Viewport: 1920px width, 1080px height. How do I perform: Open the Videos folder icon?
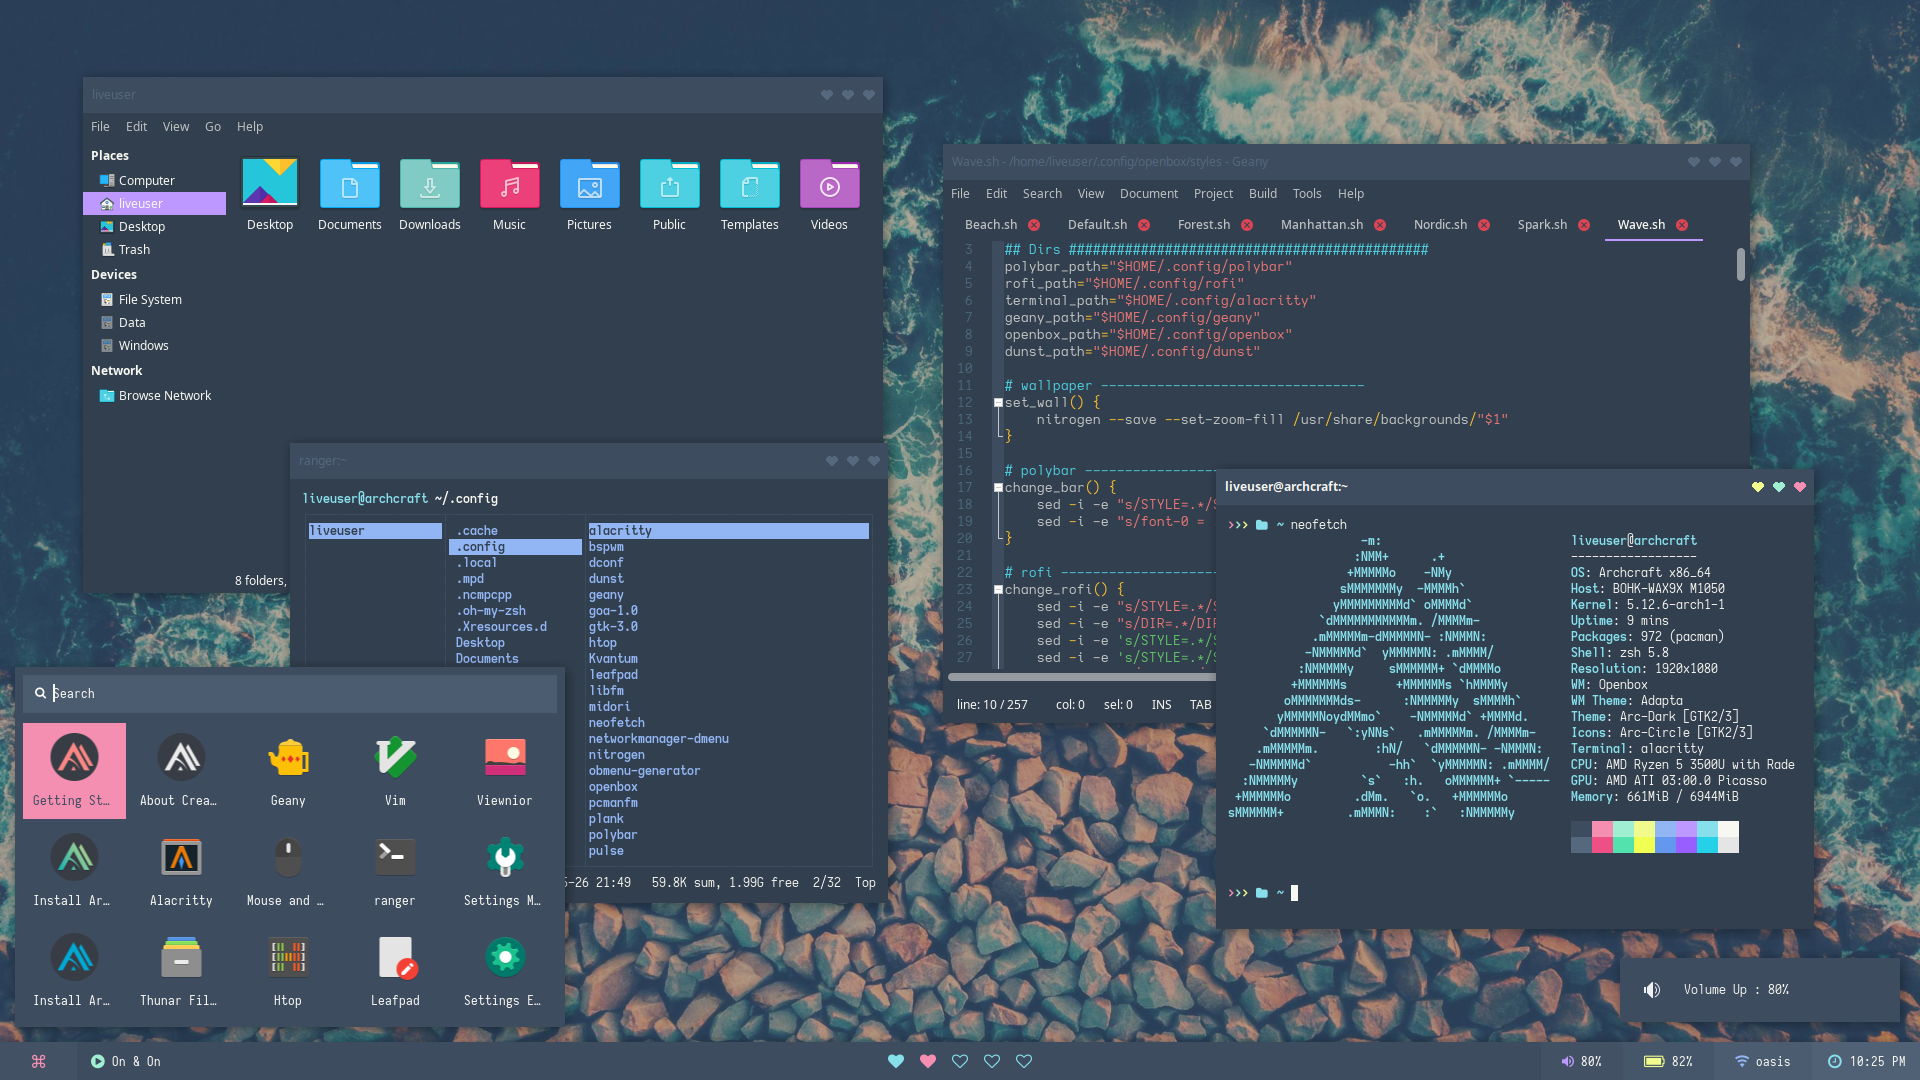pyautogui.click(x=829, y=184)
